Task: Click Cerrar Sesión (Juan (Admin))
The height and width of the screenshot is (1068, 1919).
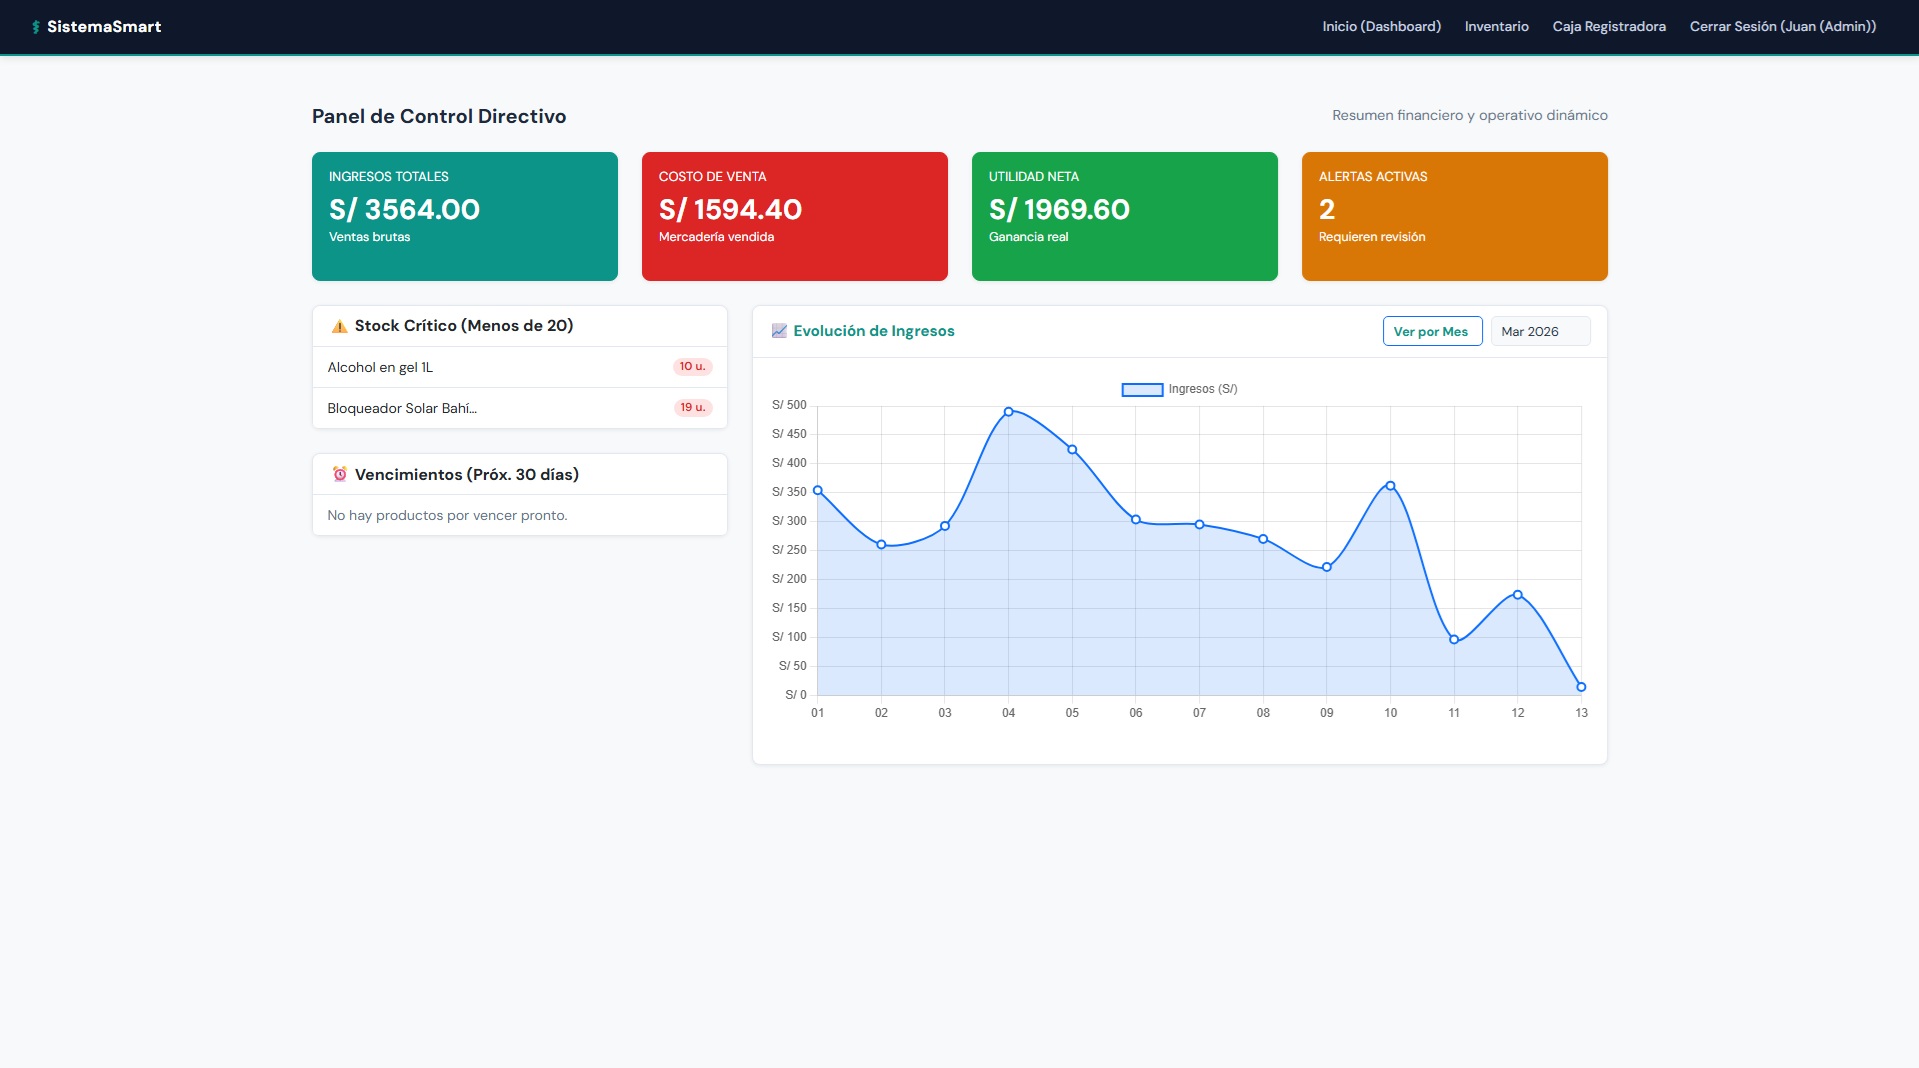Action: click(x=1783, y=26)
